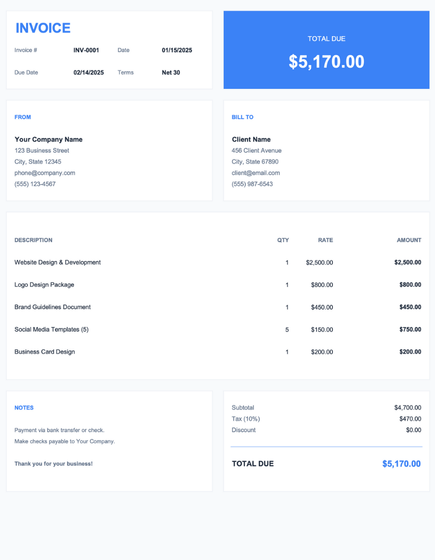Viewport: 435px width, 560px height.
Task: Click the QTY column header
Action: pyautogui.click(x=283, y=240)
